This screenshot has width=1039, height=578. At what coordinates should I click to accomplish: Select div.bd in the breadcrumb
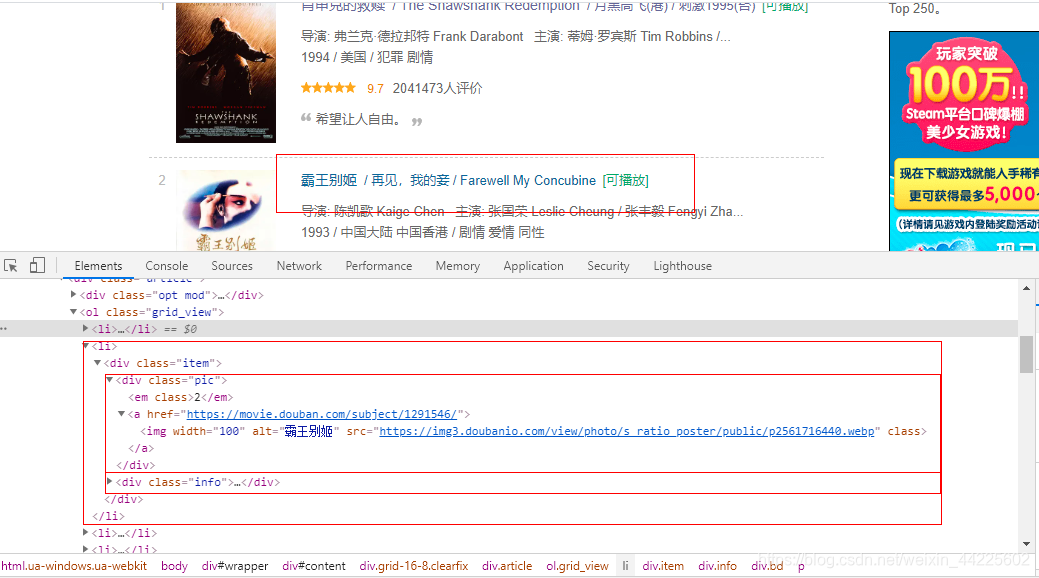767,566
